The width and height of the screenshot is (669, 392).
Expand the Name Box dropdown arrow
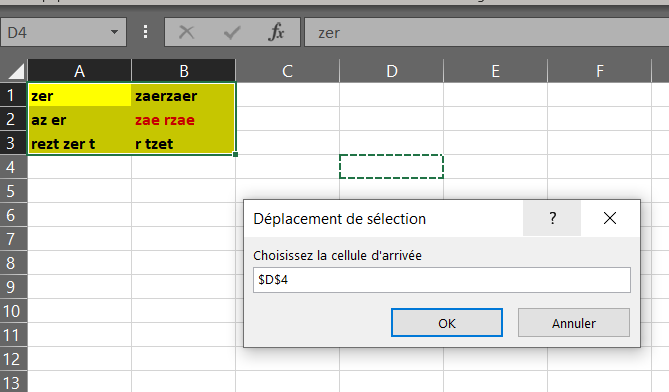[x=114, y=32]
